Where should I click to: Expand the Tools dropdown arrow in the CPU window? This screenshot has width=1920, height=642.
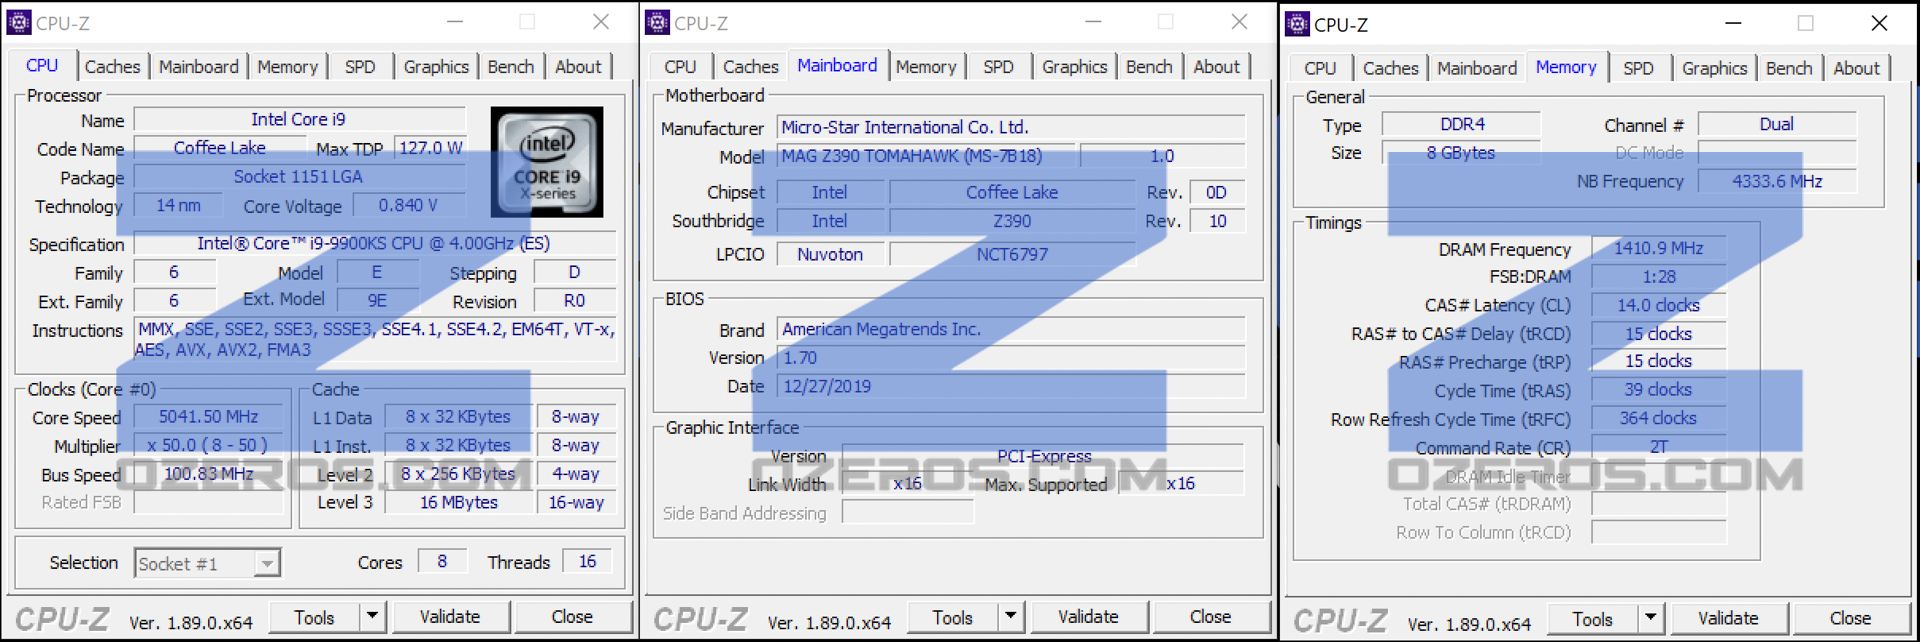click(372, 617)
